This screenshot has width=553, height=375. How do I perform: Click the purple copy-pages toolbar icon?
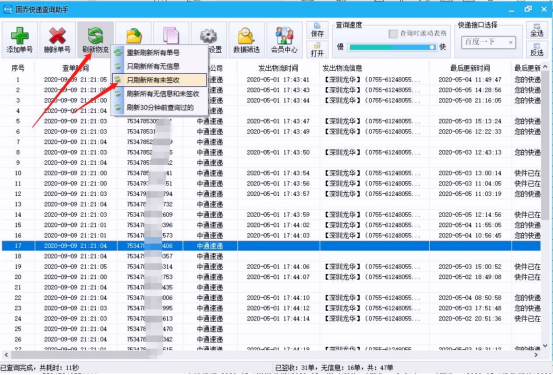pyautogui.click(x=171, y=36)
